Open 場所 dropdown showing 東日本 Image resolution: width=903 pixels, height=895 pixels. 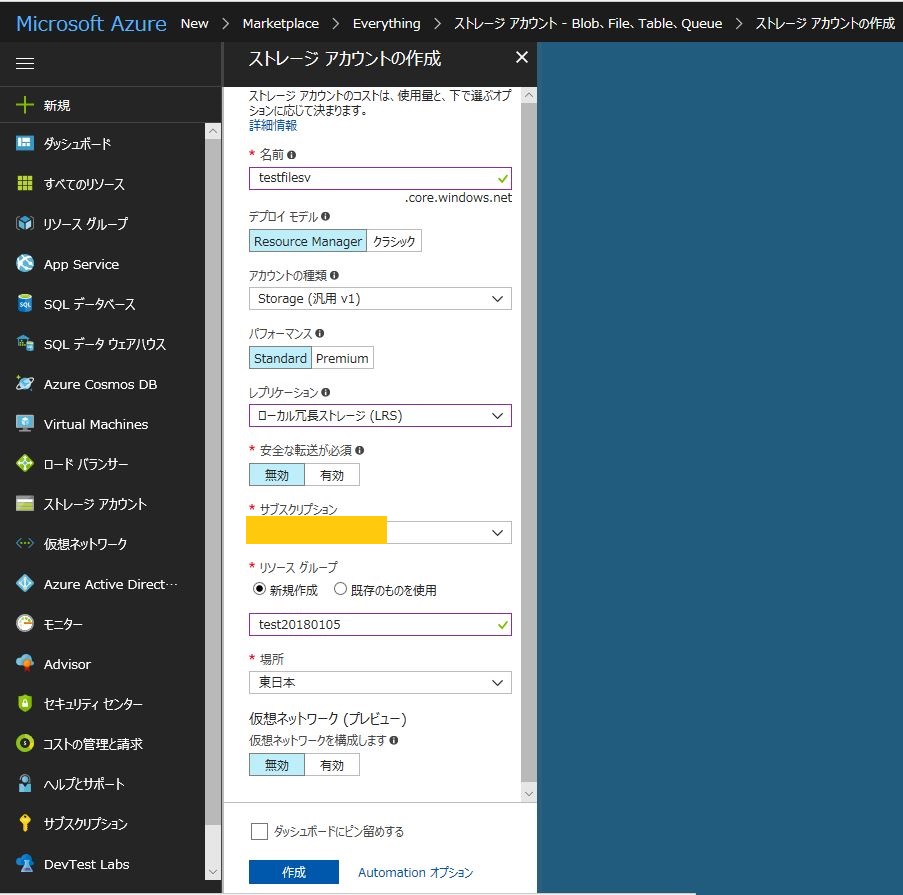(380, 682)
